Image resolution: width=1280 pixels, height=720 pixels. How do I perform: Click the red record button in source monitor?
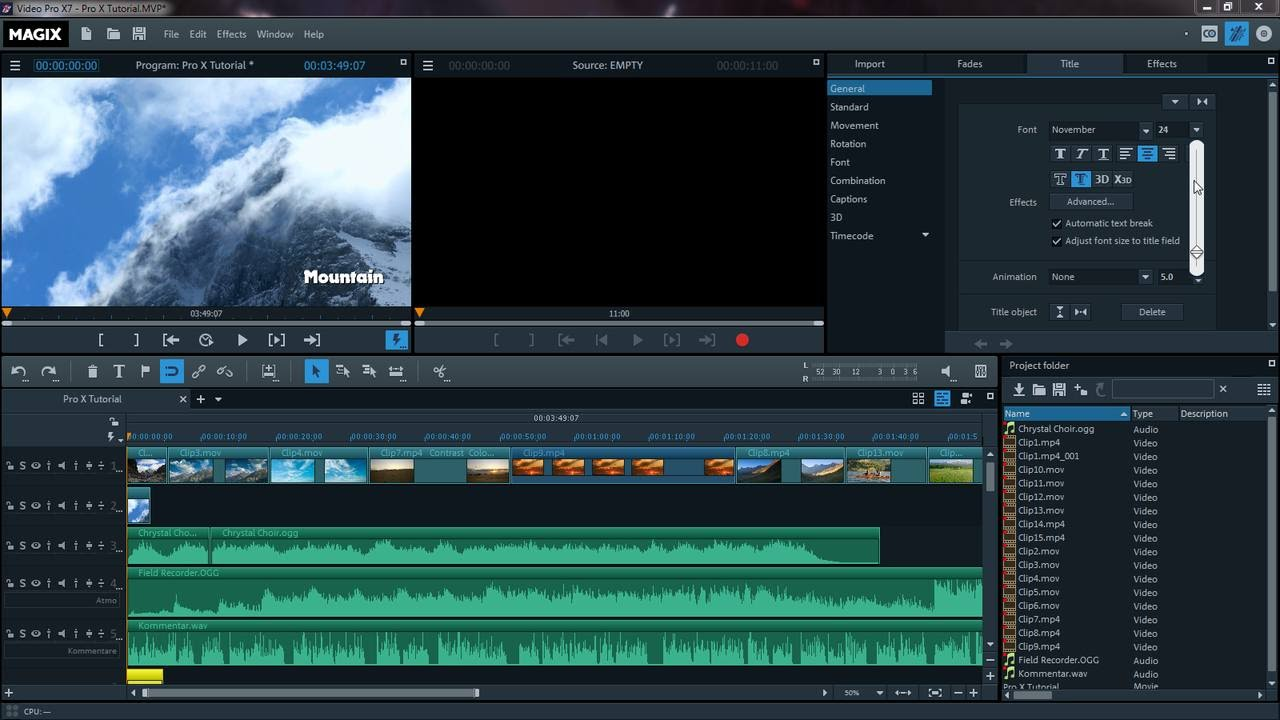tap(742, 340)
